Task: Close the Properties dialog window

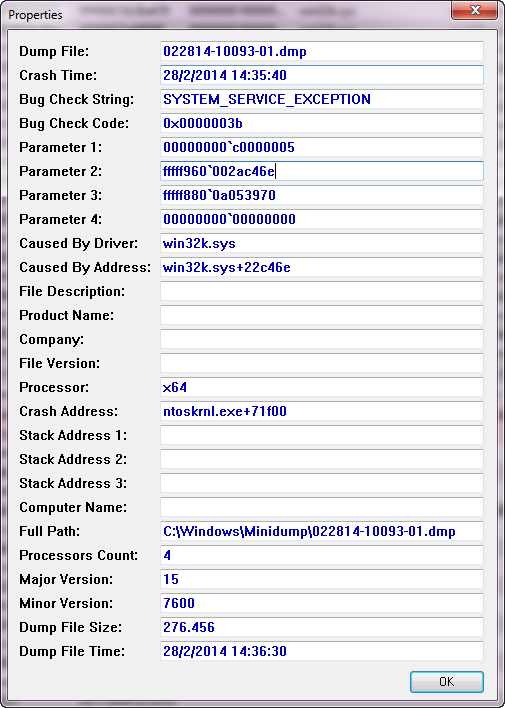Action: [475, 11]
